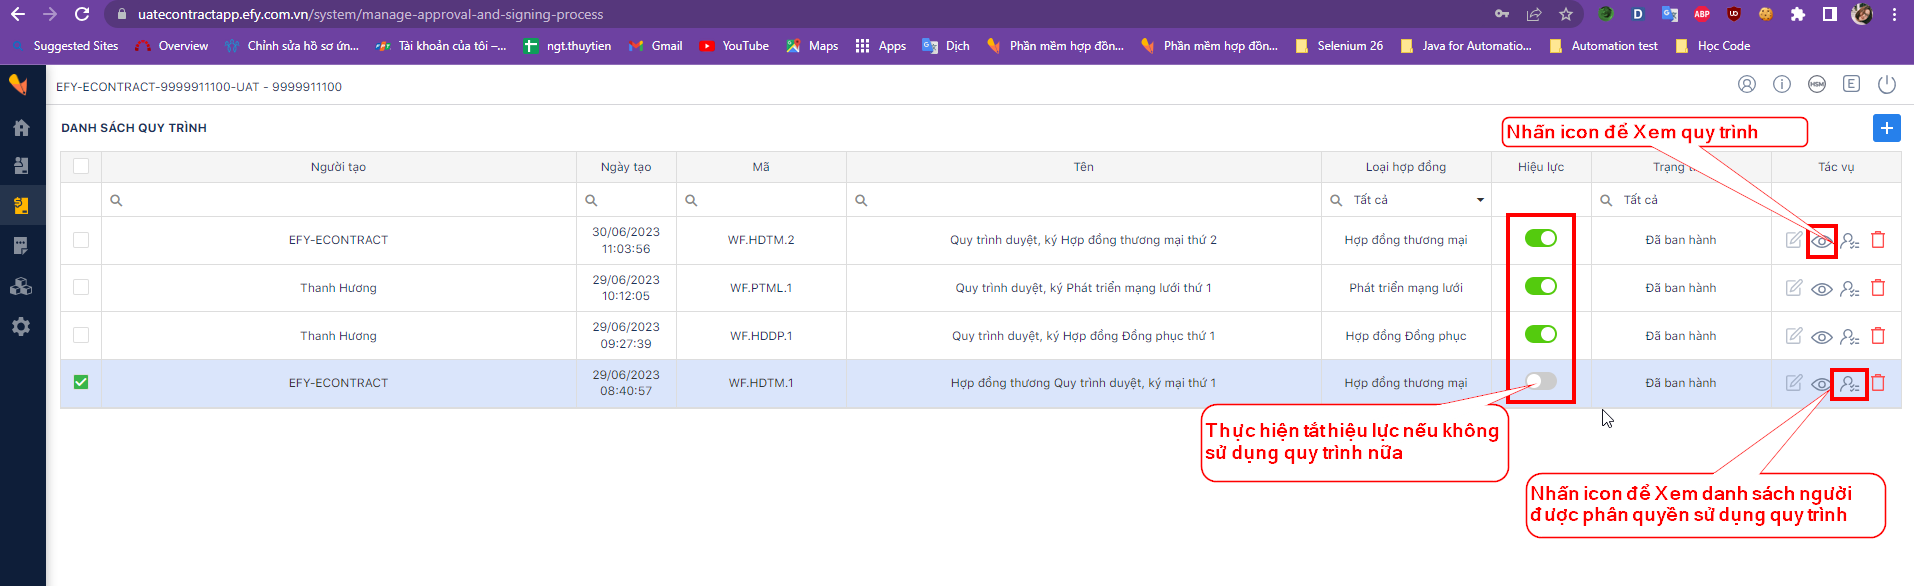The height and width of the screenshot is (586, 1914).
Task: Edit the WF.HDDP.1 process with pencil icon
Action: 1794,336
